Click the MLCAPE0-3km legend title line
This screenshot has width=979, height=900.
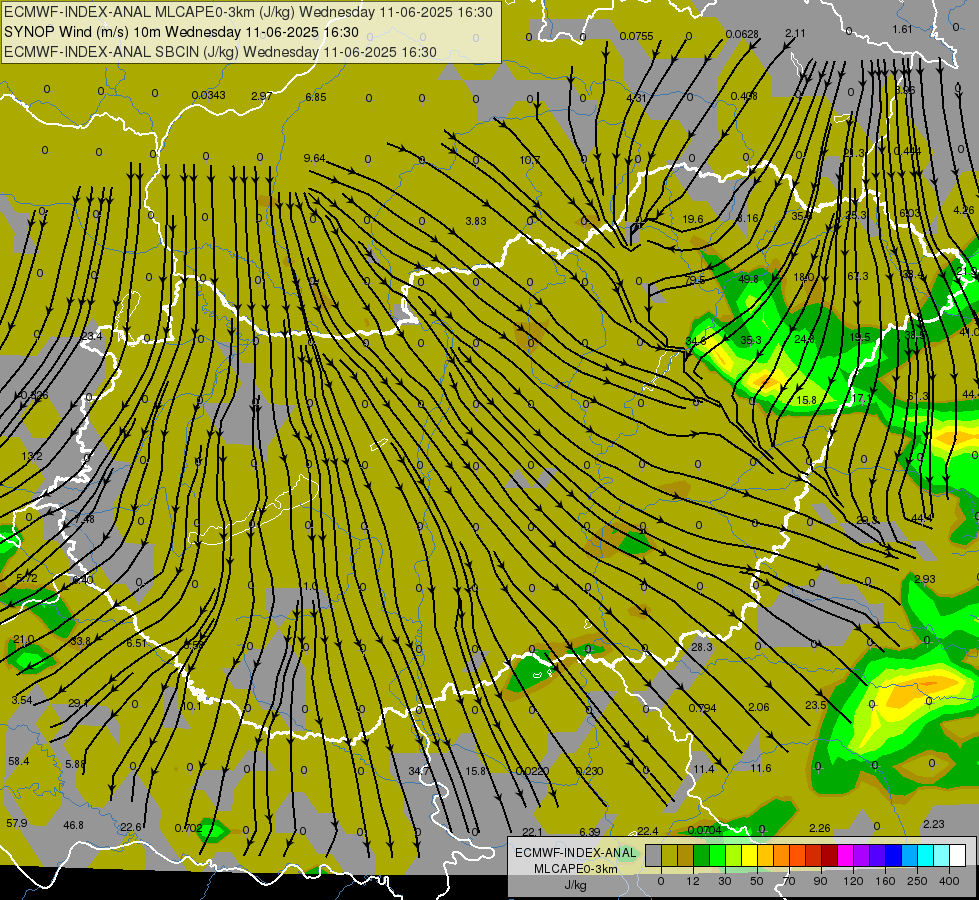point(576,869)
